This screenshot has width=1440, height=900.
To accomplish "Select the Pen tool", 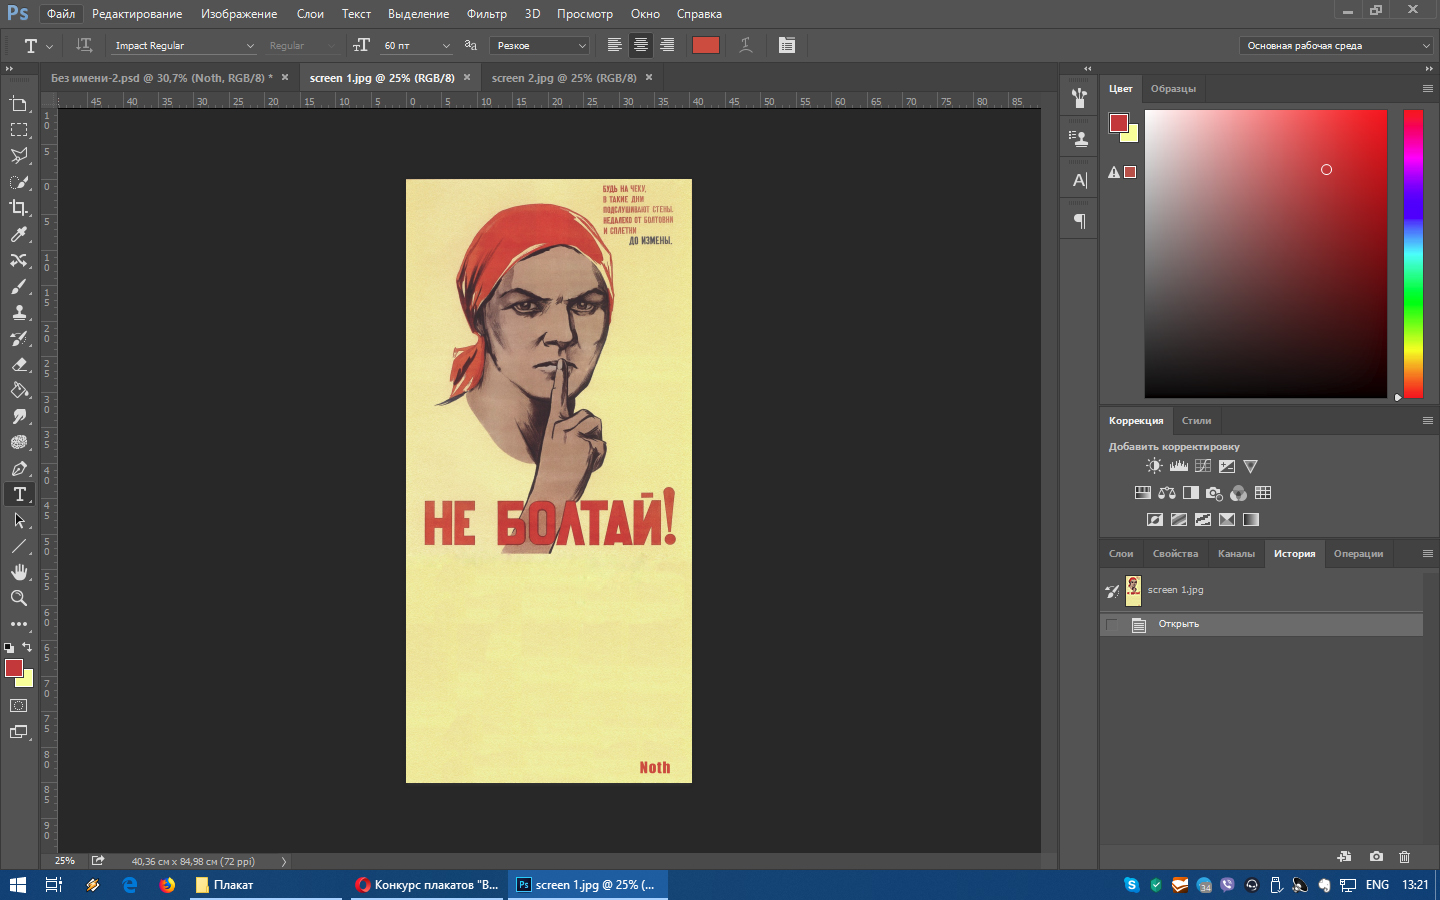I will coord(19,468).
